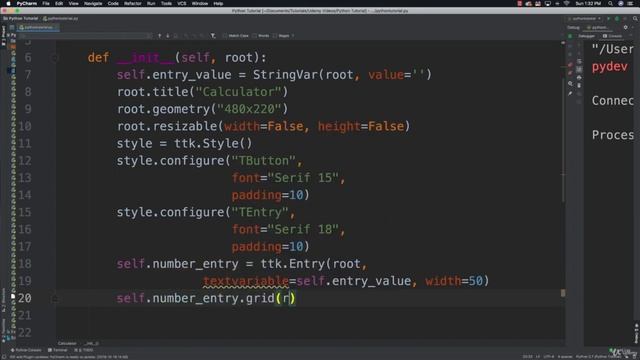Open the Navigate menu
The height and width of the screenshot is (360, 640).
tap(93, 3)
